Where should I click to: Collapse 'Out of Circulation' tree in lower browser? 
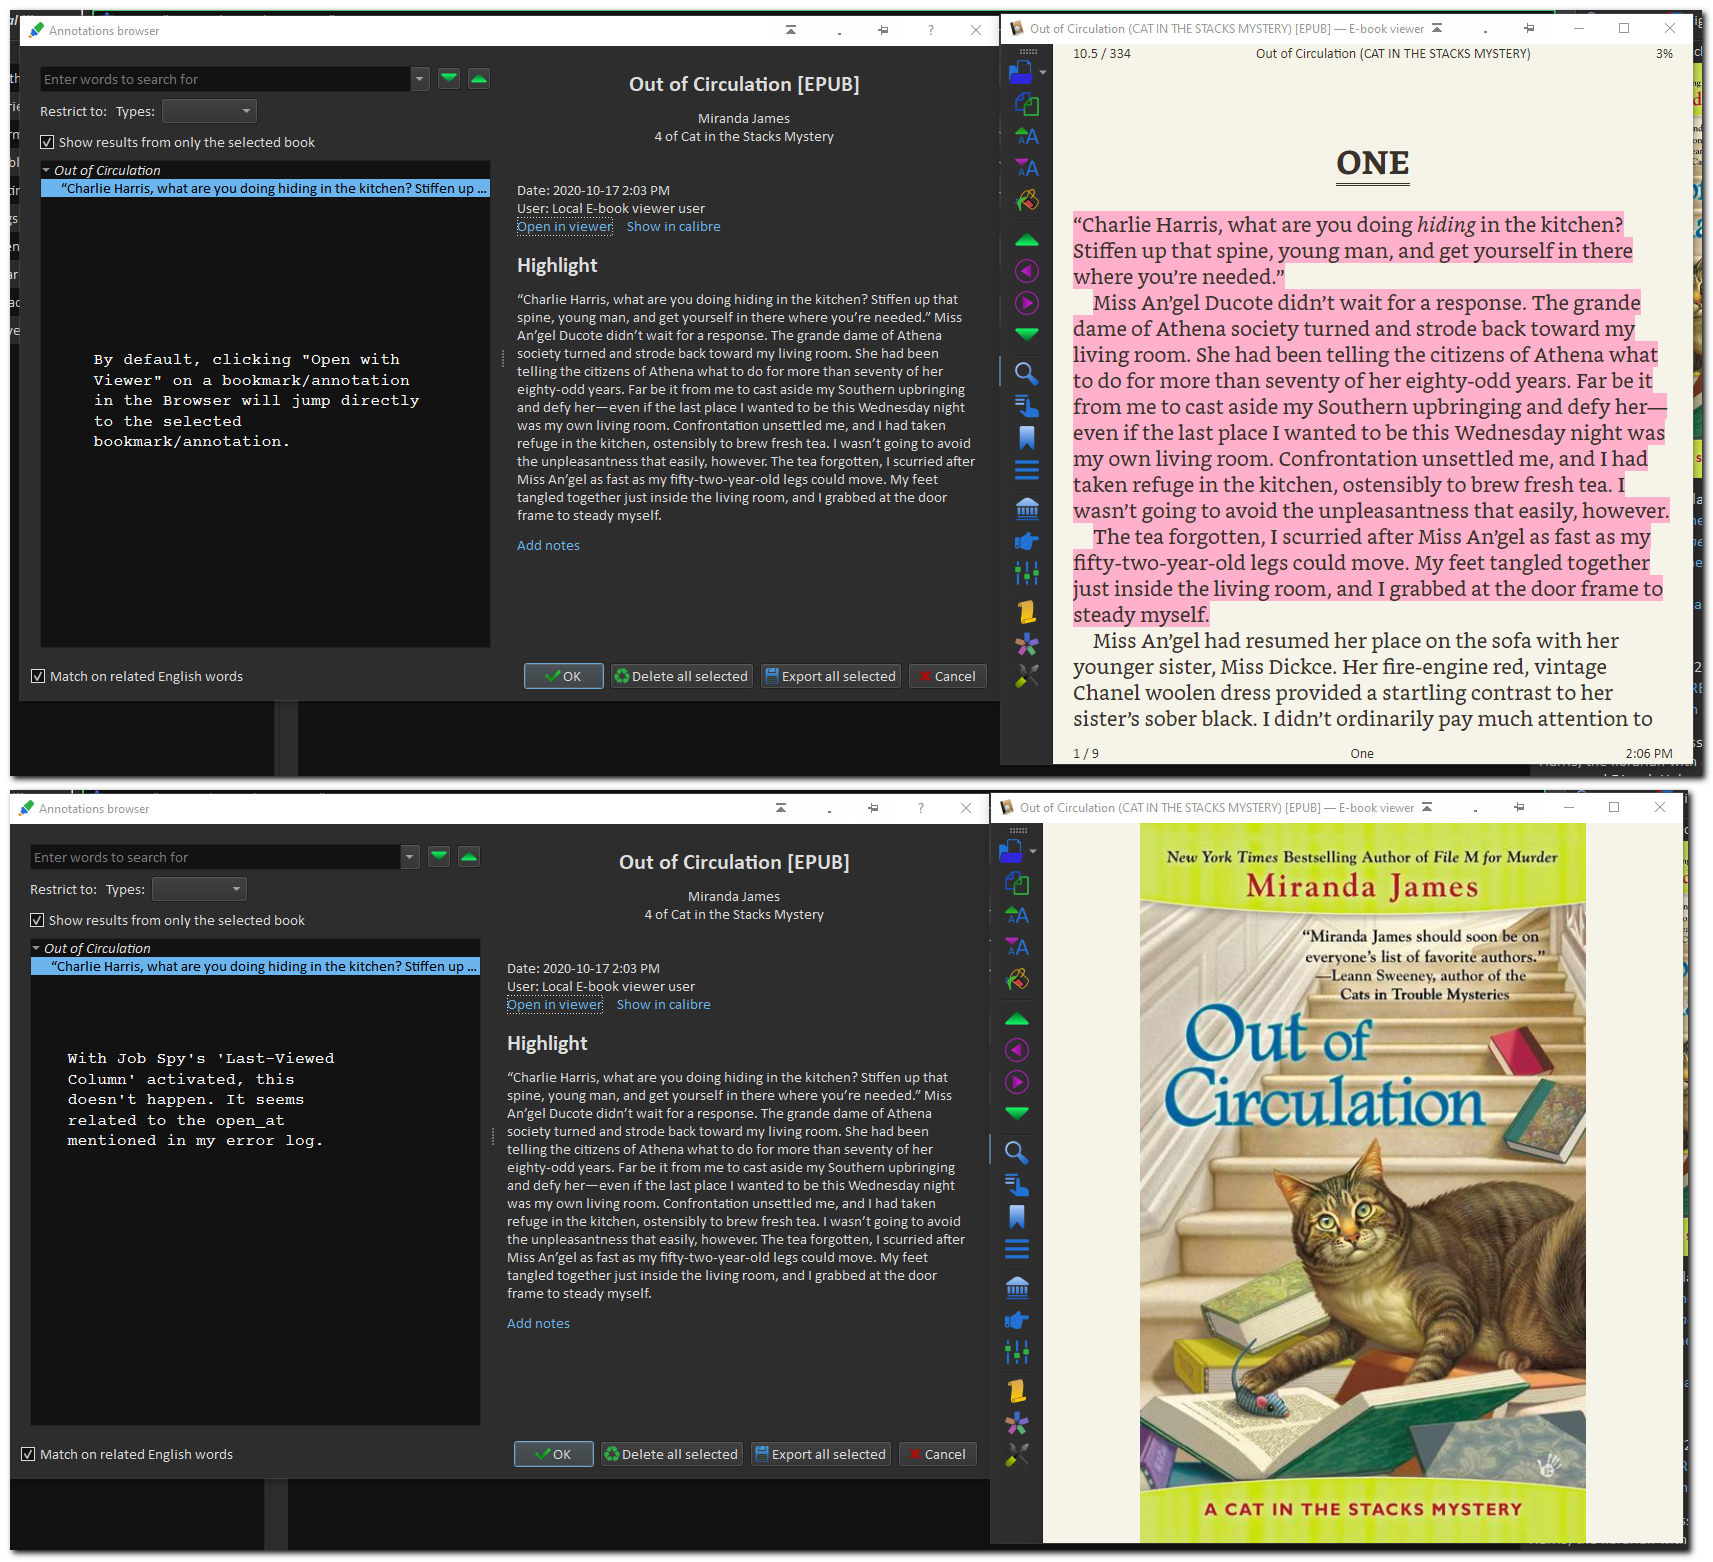[36, 948]
